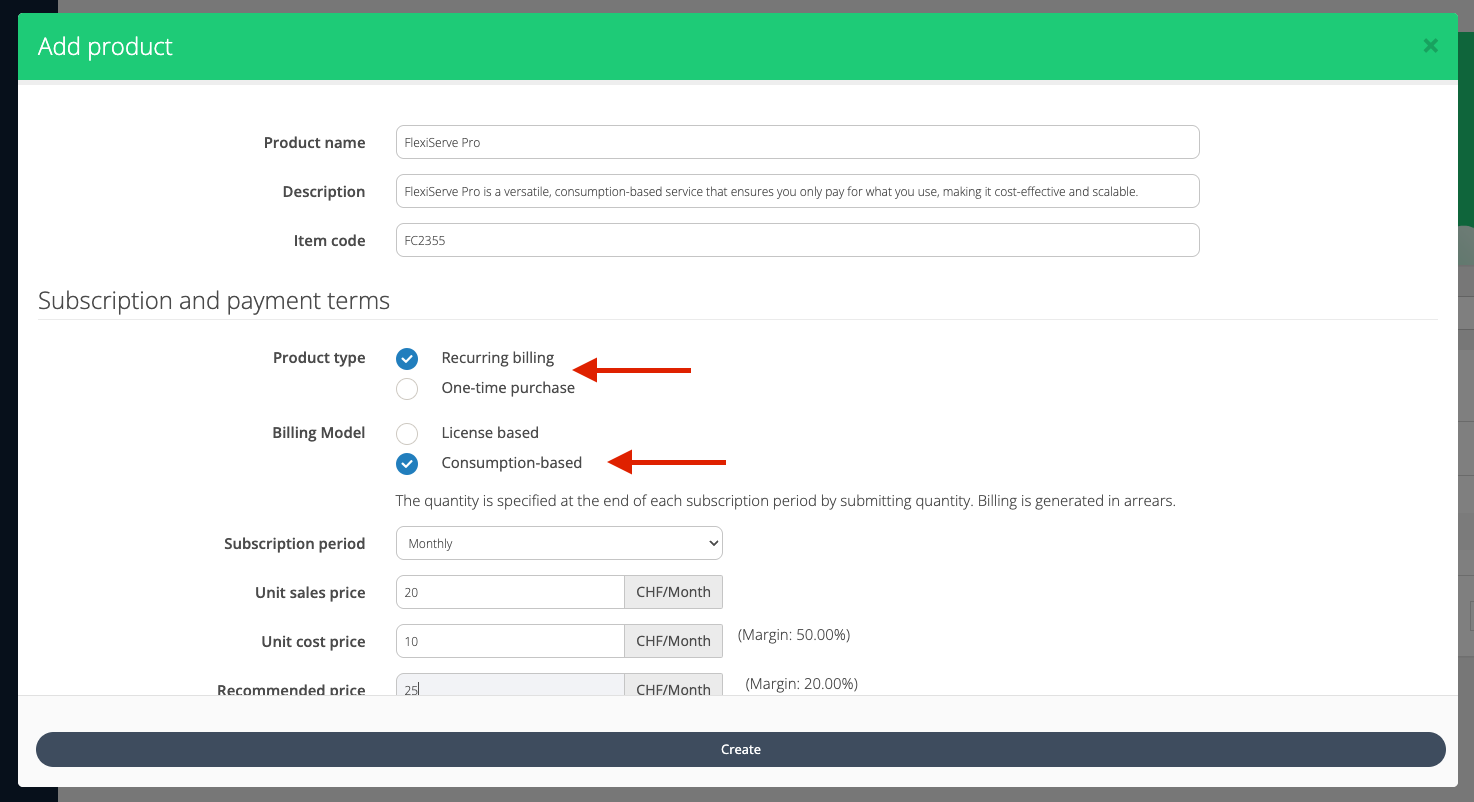Click the Unit sales price input
This screenshot has height=802, width=1474.
click(x=510, y=592)
